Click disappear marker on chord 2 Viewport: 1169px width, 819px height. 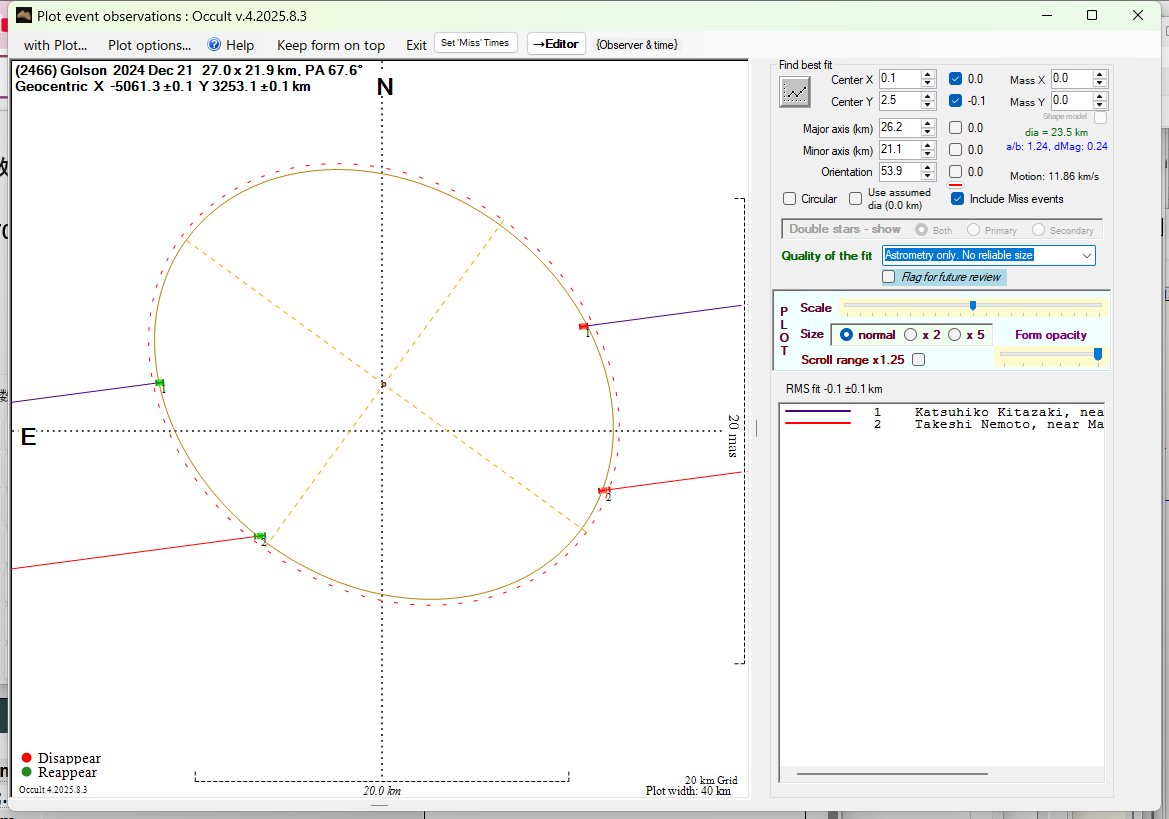(603, 490)
